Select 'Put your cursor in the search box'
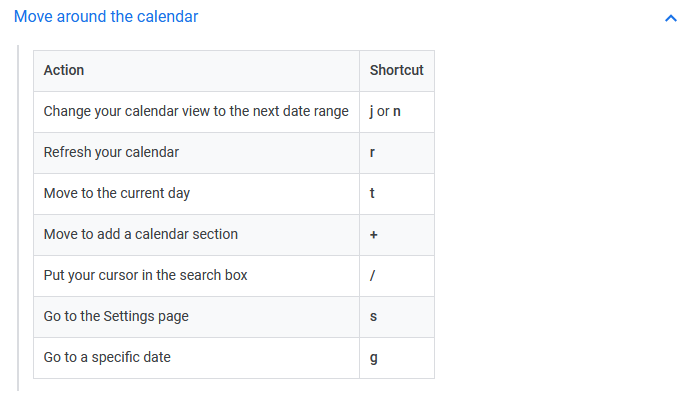This screenshot has height=399, width=699. coord(145,275)
